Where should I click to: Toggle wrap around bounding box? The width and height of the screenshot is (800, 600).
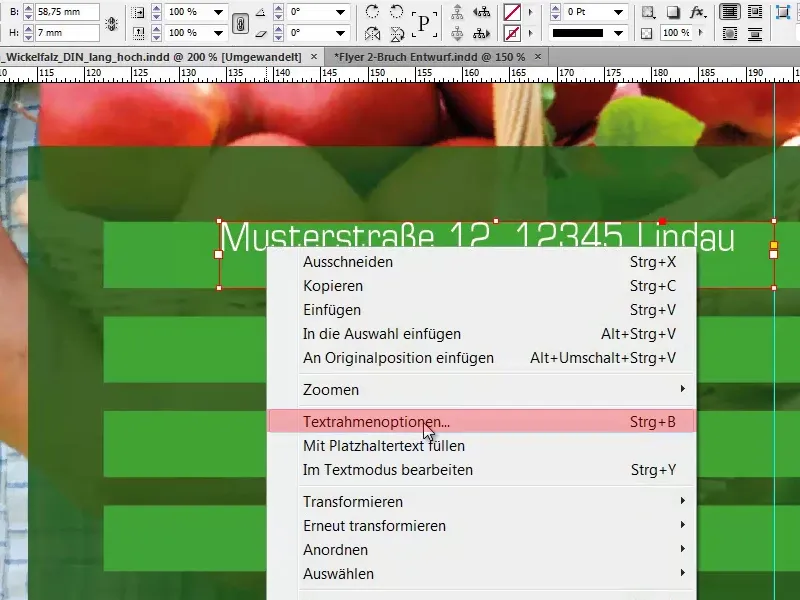click(755, 12)
